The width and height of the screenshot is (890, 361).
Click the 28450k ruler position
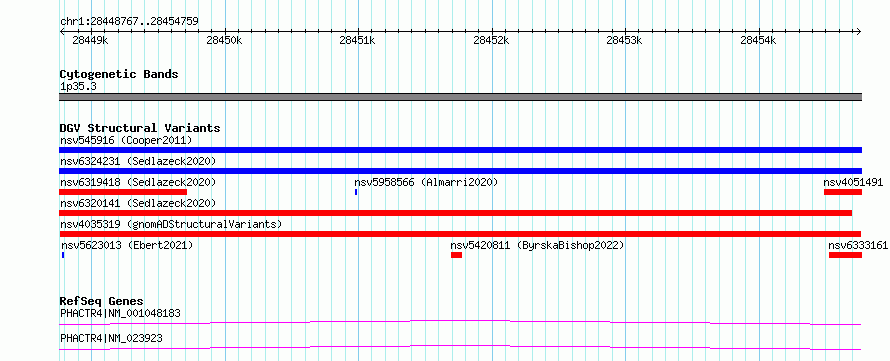(x=224, y=40)
